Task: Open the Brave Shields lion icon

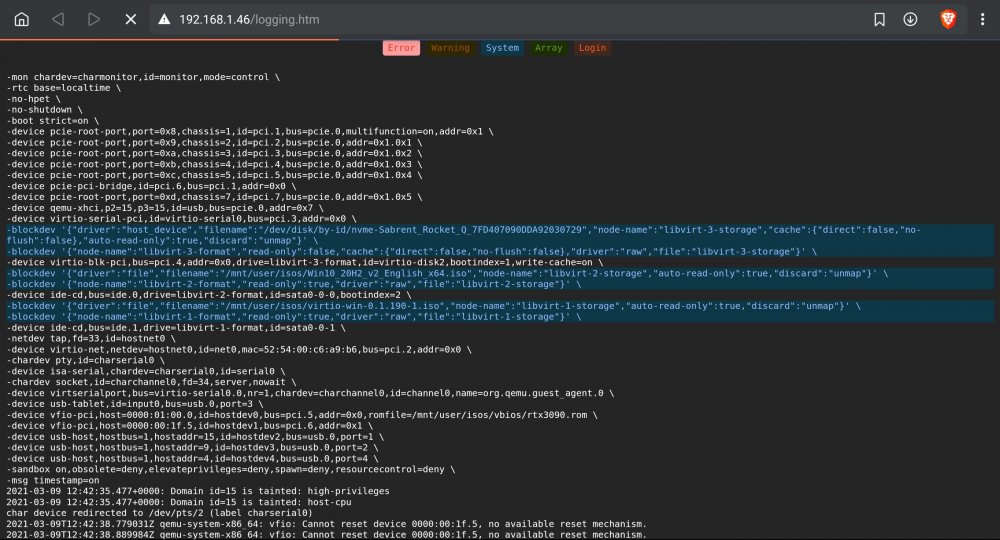Action: coord(948,19)
